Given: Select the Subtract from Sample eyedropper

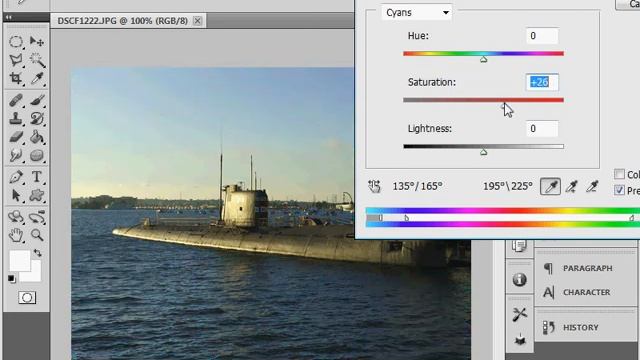Looking at the screenshot, I should (593, 187).
